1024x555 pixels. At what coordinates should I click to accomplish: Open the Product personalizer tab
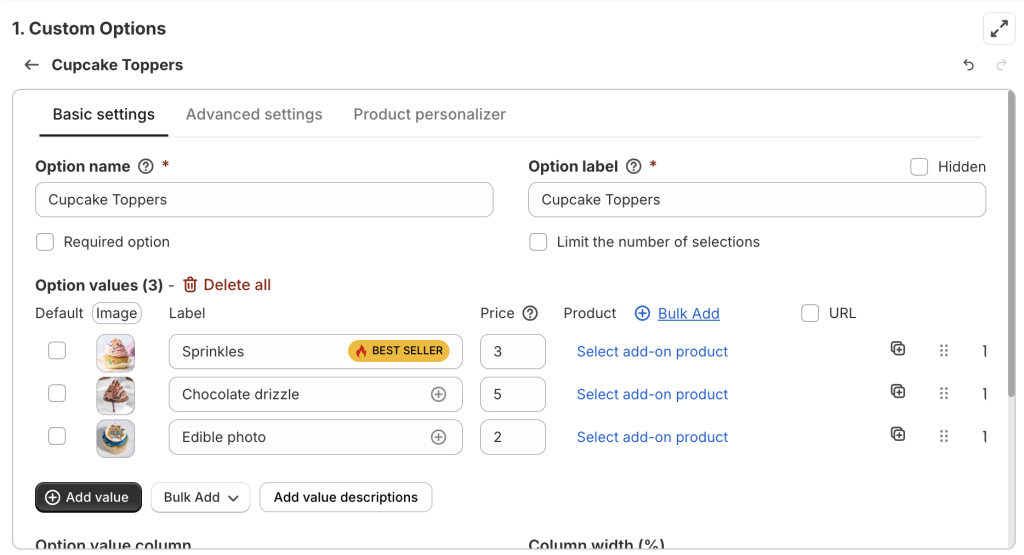tap(429, 114)
